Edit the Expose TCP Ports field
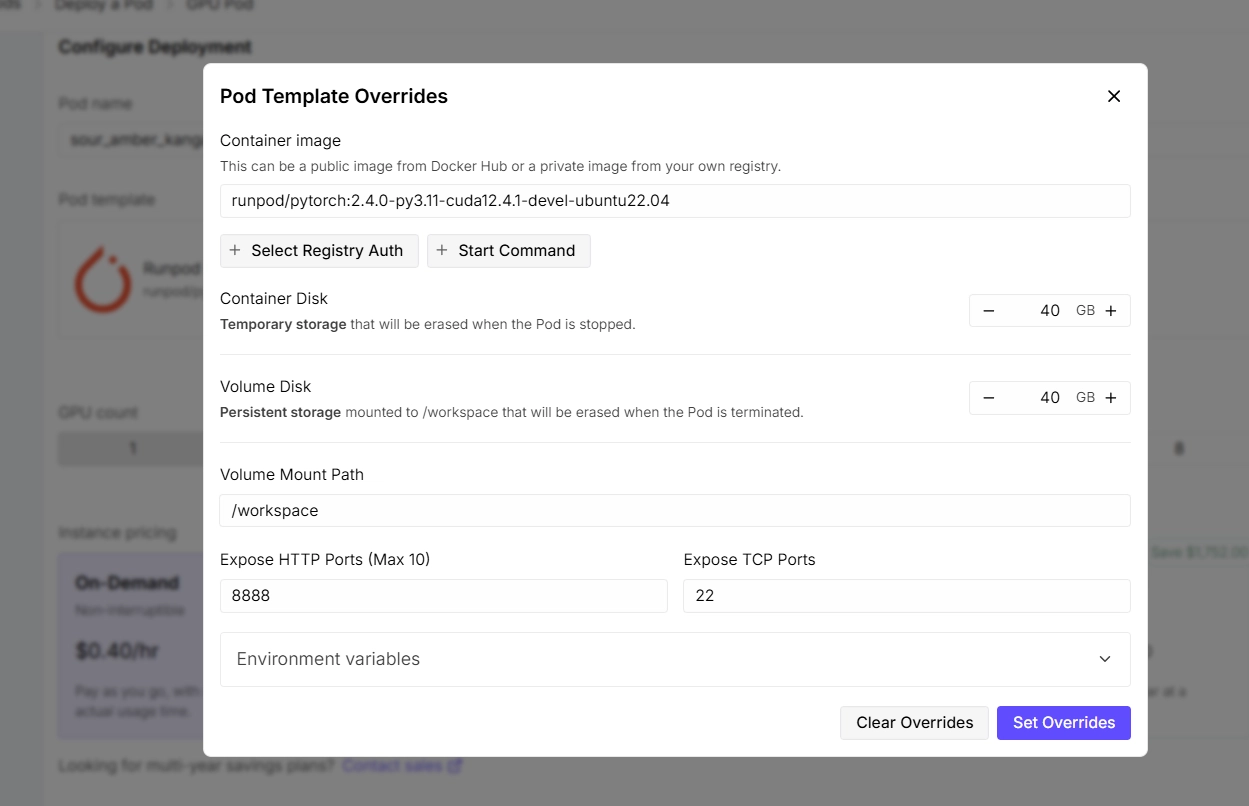 907,596
